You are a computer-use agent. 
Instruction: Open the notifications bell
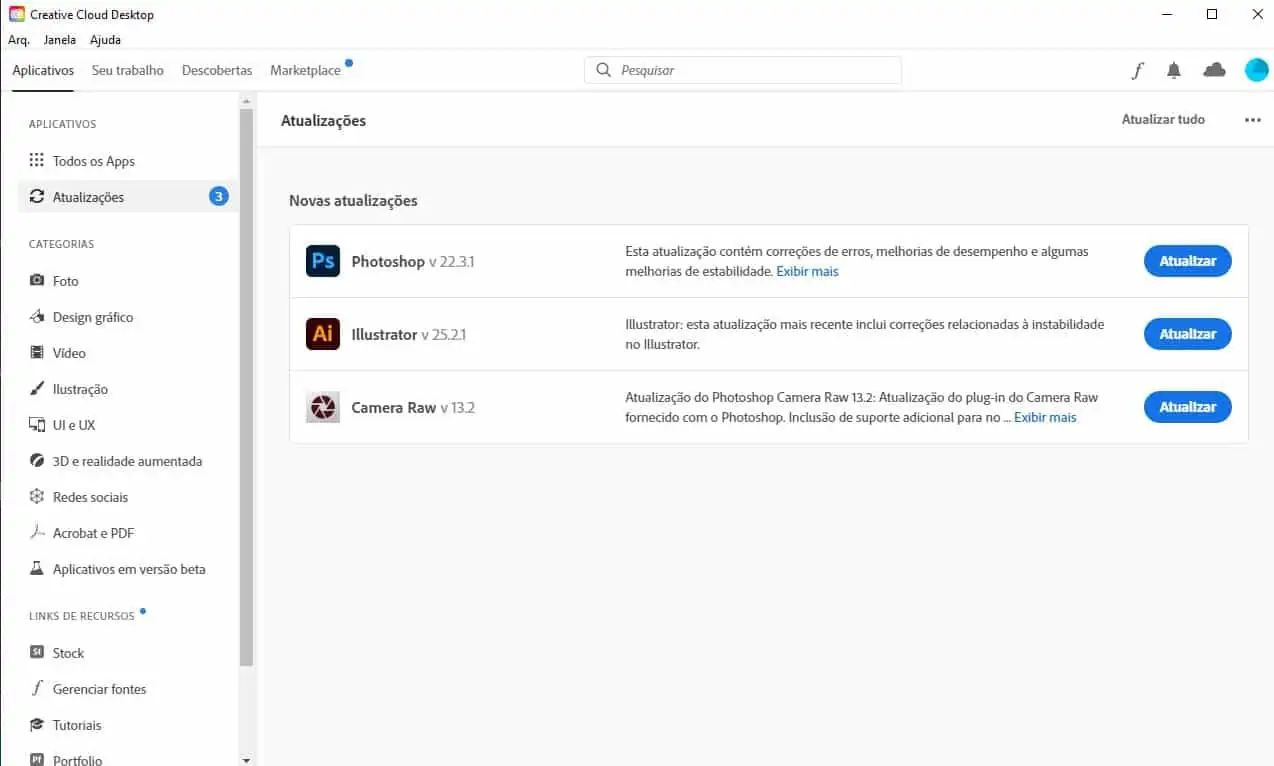[1174, 70]
